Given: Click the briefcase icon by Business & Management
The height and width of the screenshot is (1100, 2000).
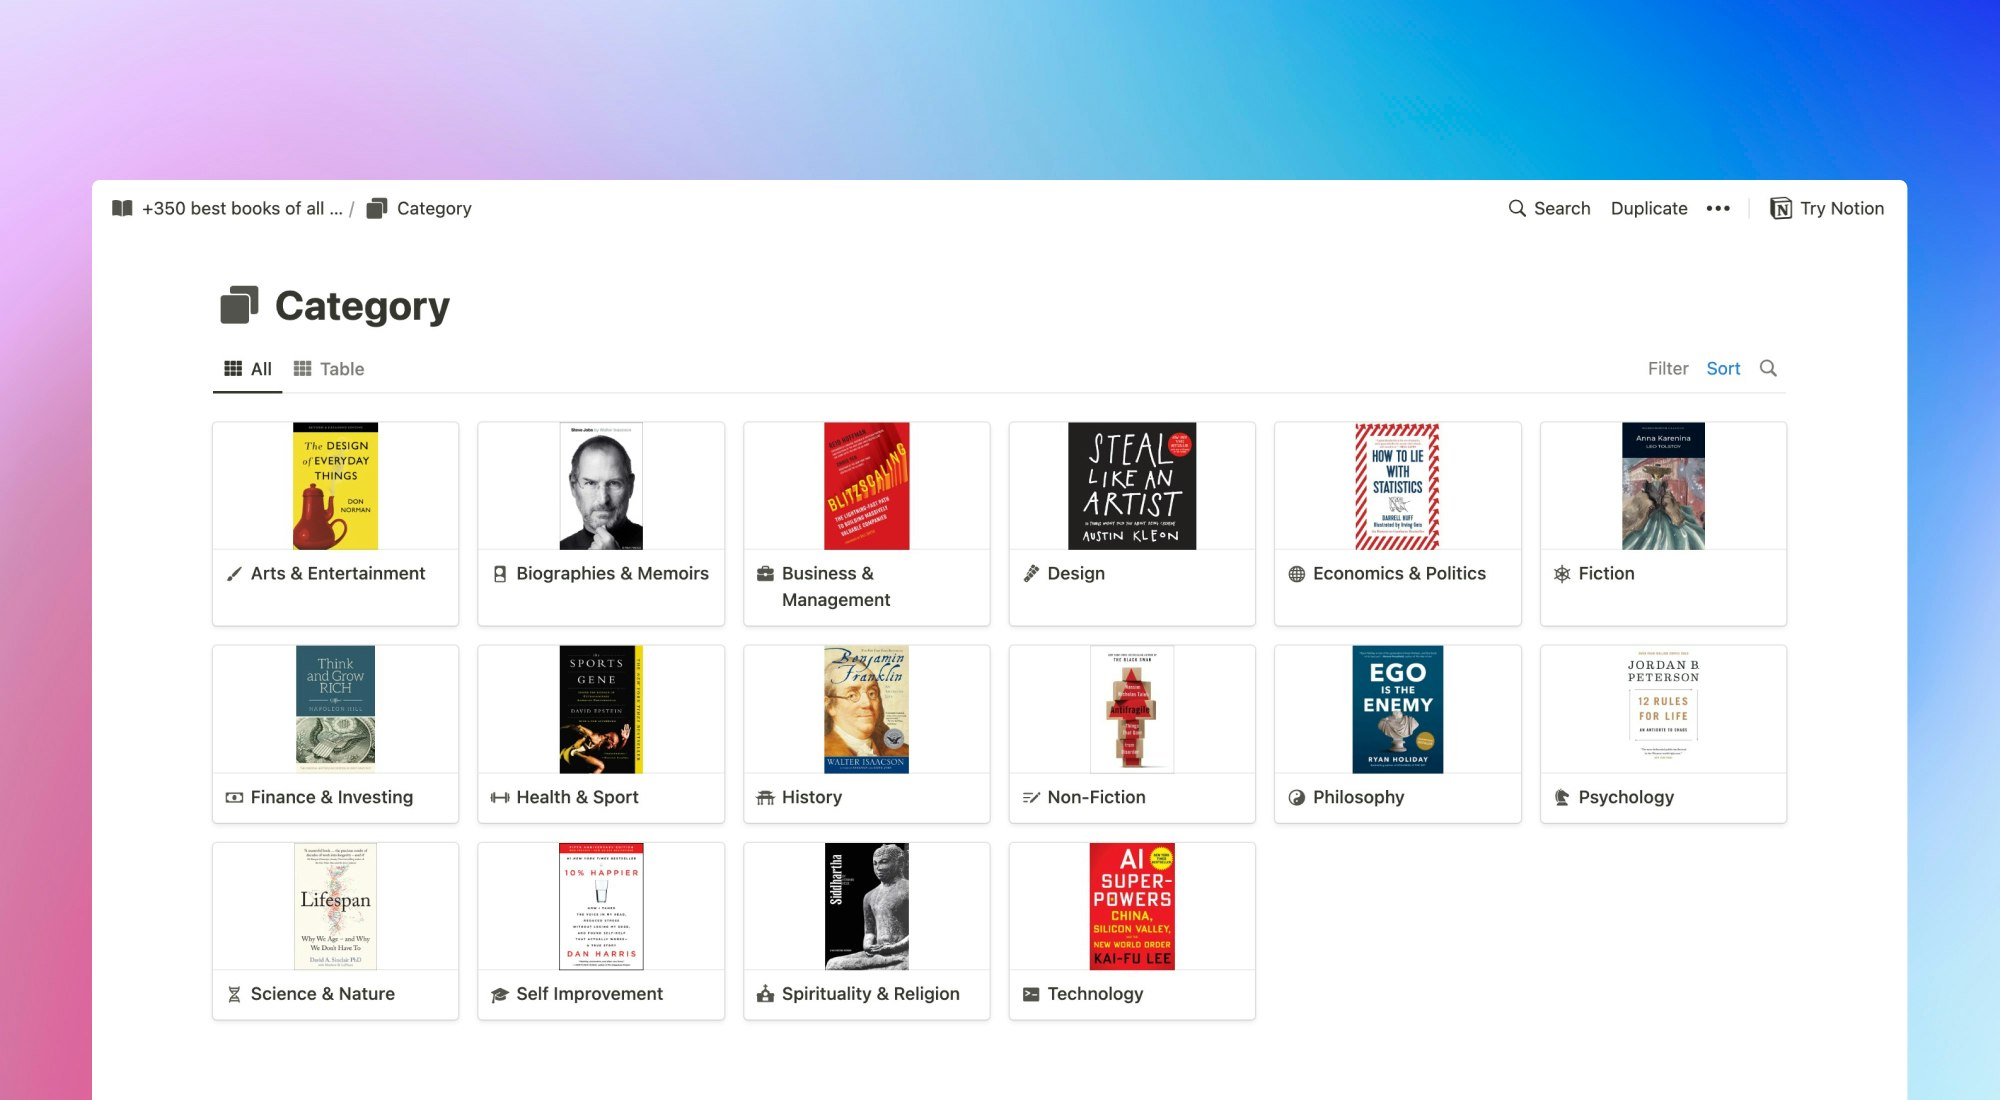Looking at the screenshot, I should 765,573.
